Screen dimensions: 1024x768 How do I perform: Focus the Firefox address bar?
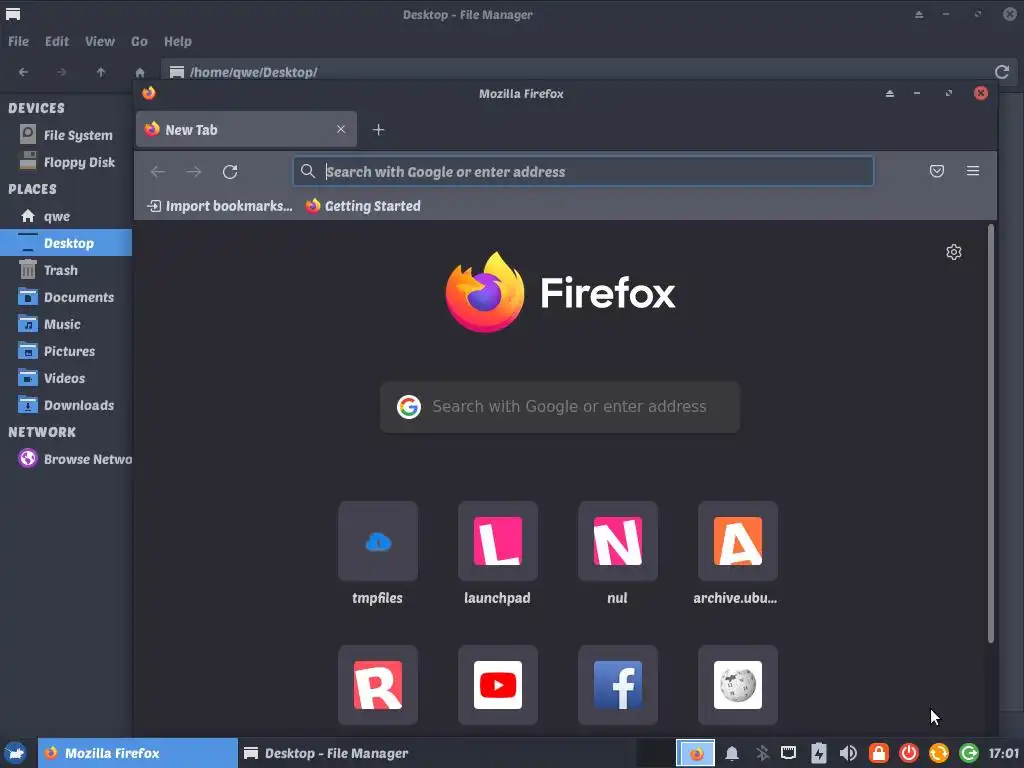pyautogui.click(x=583, y=172)
